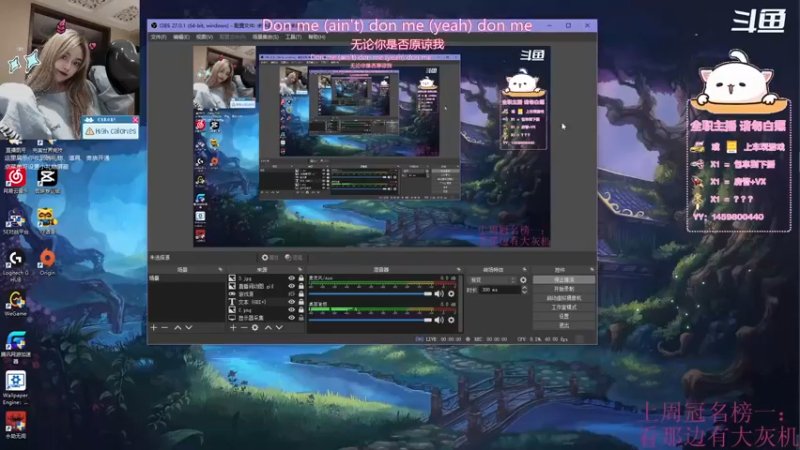Move selected source up in Sources list
This screenshot has height=450, width=800.
tap(268, 328)
